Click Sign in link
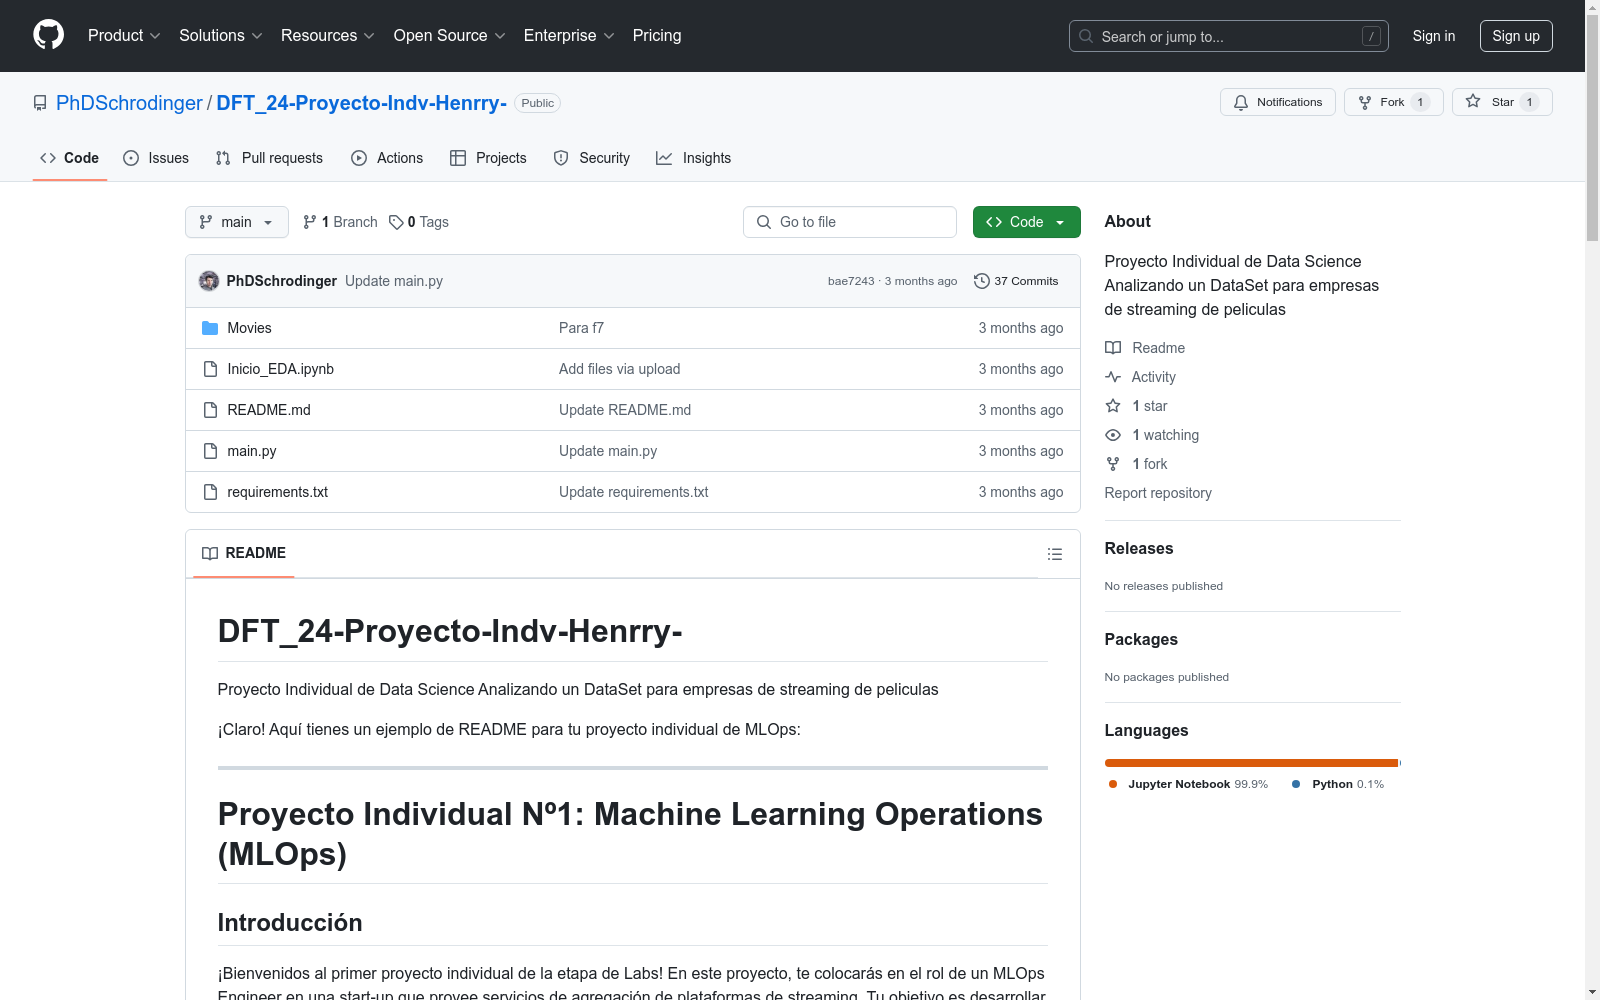 (1433, 36)
